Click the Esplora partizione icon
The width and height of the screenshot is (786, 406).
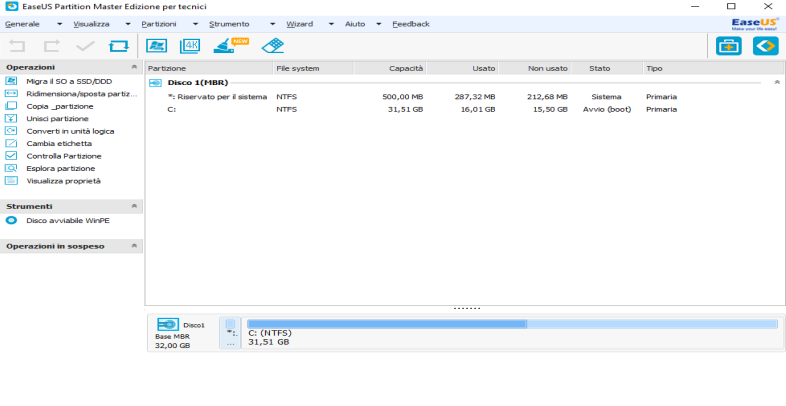(x=11, y=168)
